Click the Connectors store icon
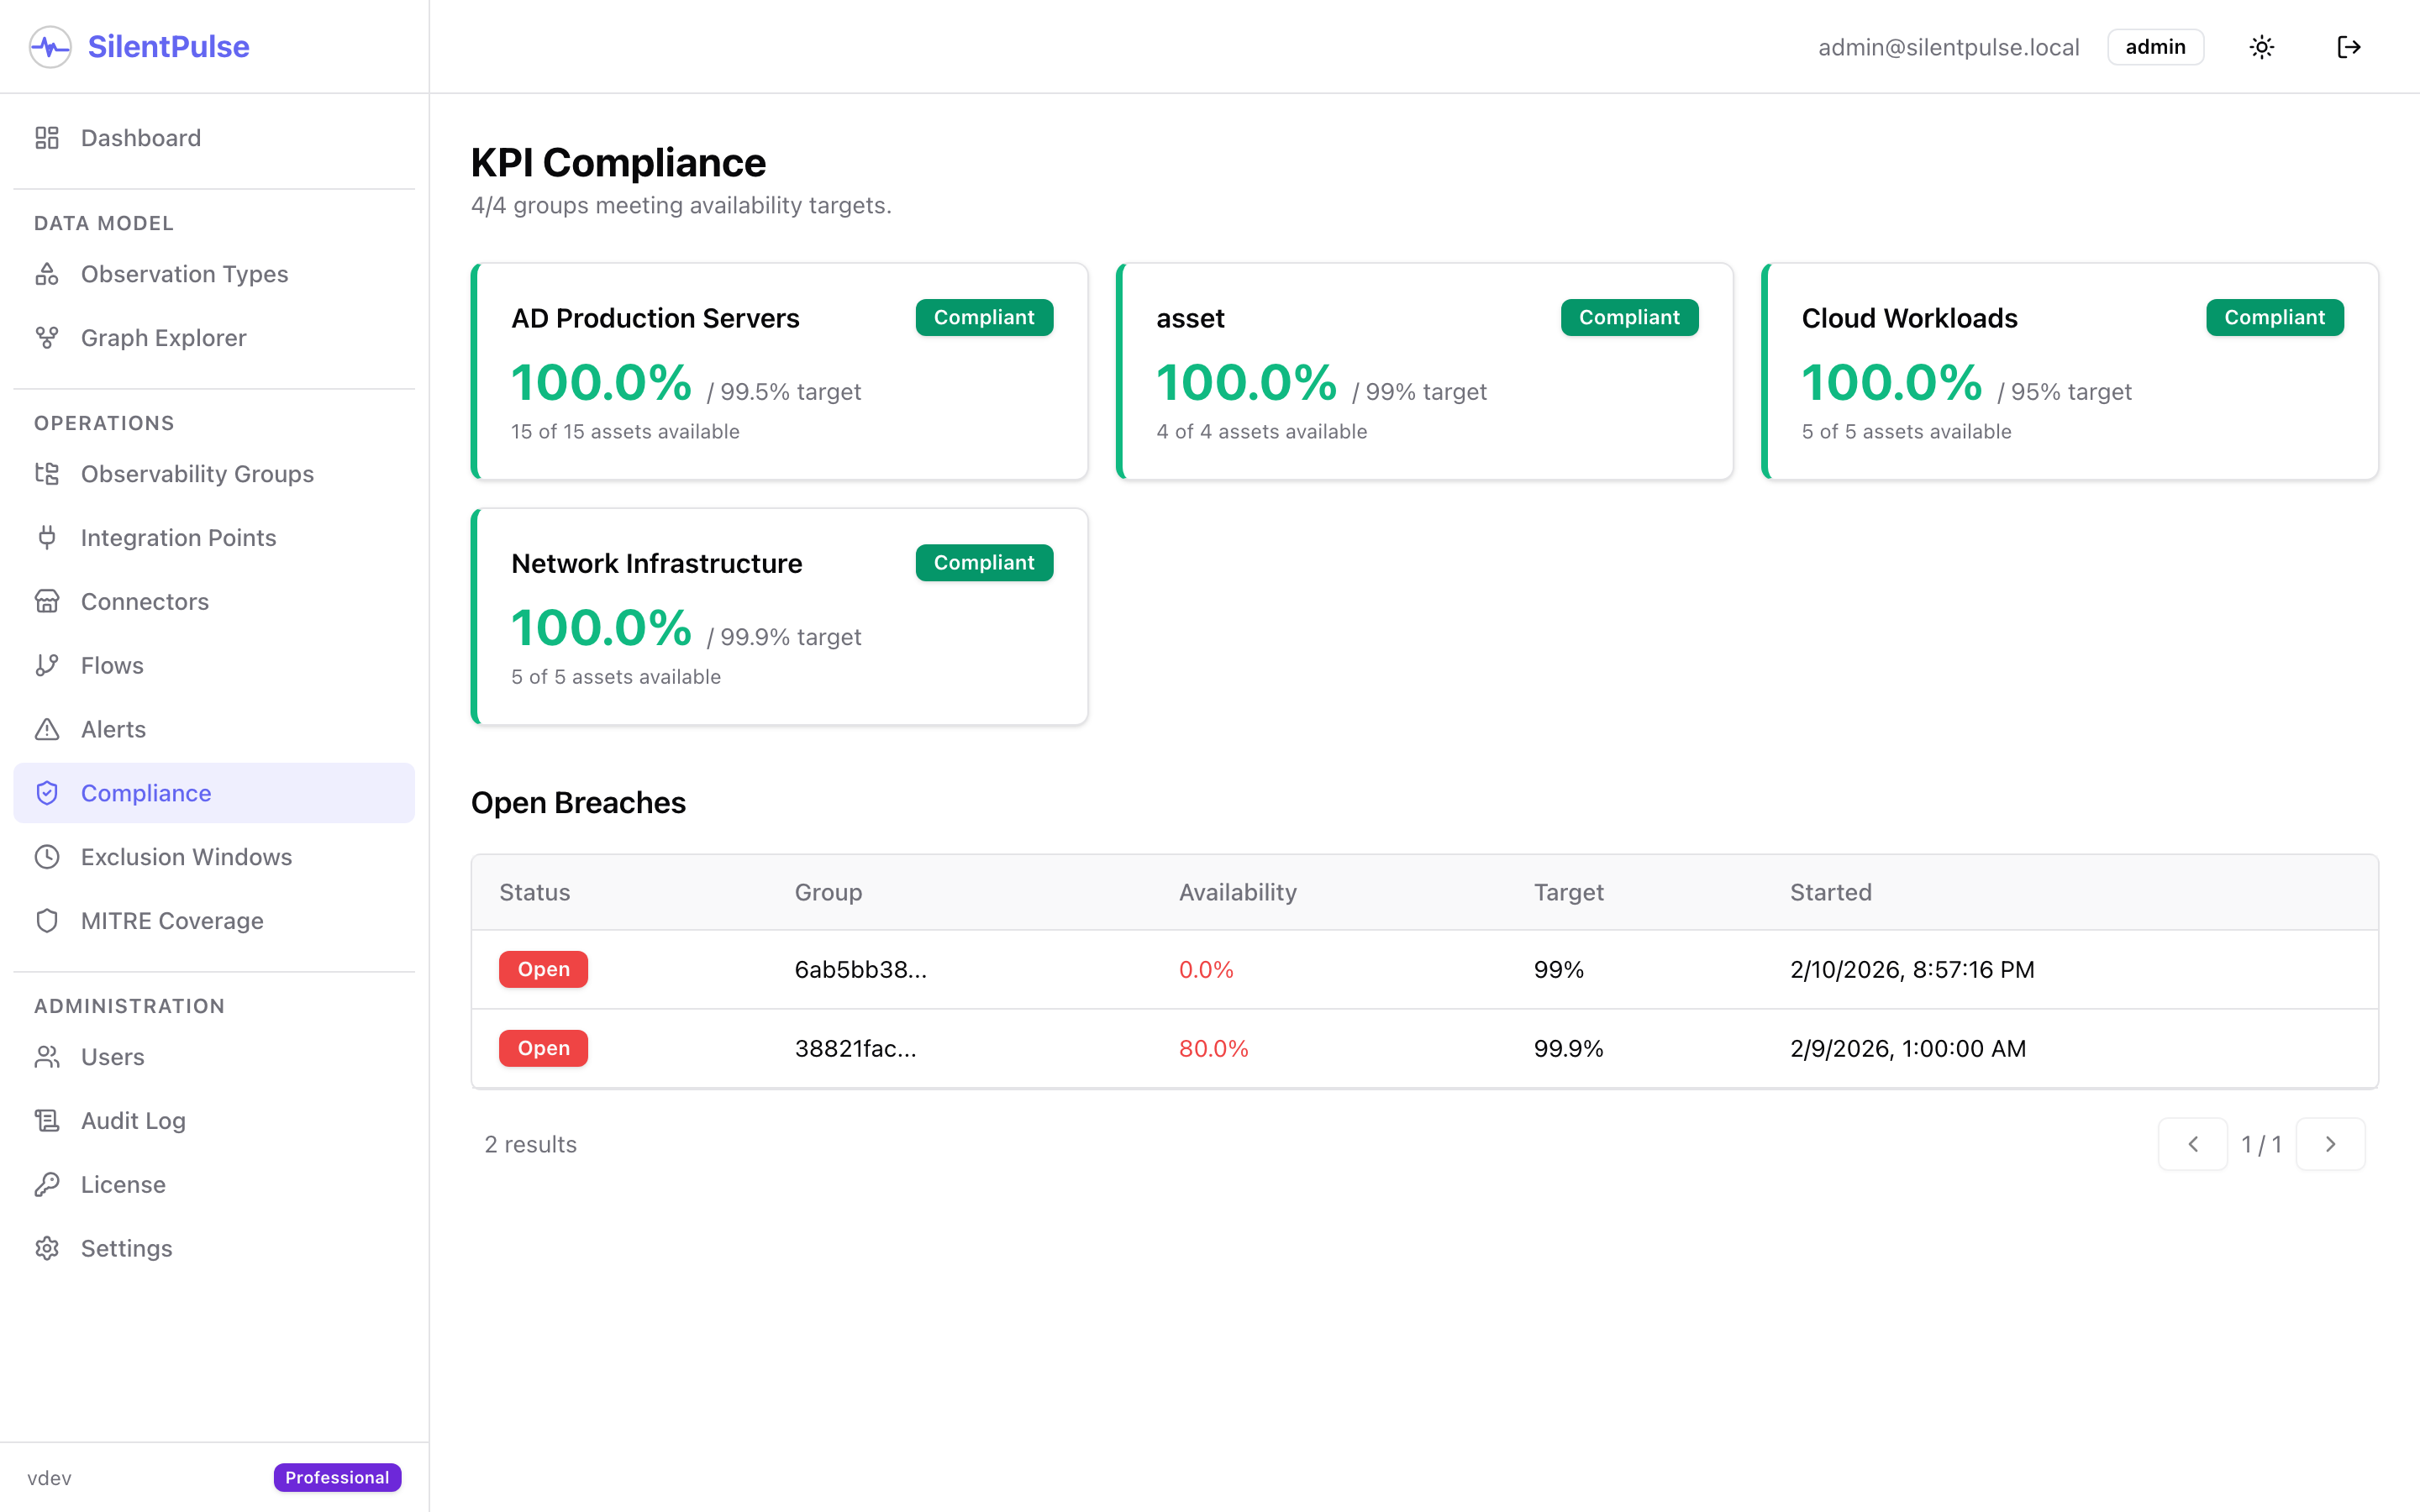The width and height of the screenshot is (2420, 1512). point(47,602)
